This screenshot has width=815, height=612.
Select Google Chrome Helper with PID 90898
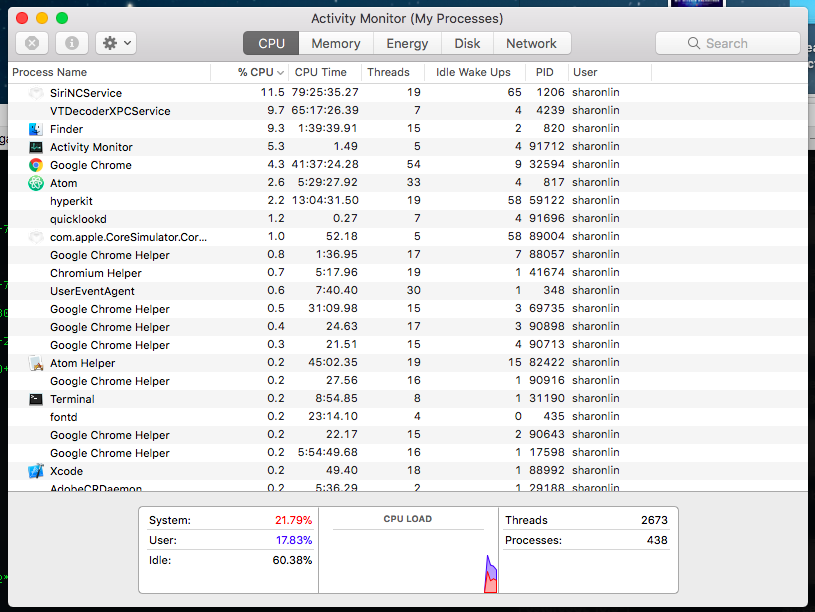tap(408, 327)
